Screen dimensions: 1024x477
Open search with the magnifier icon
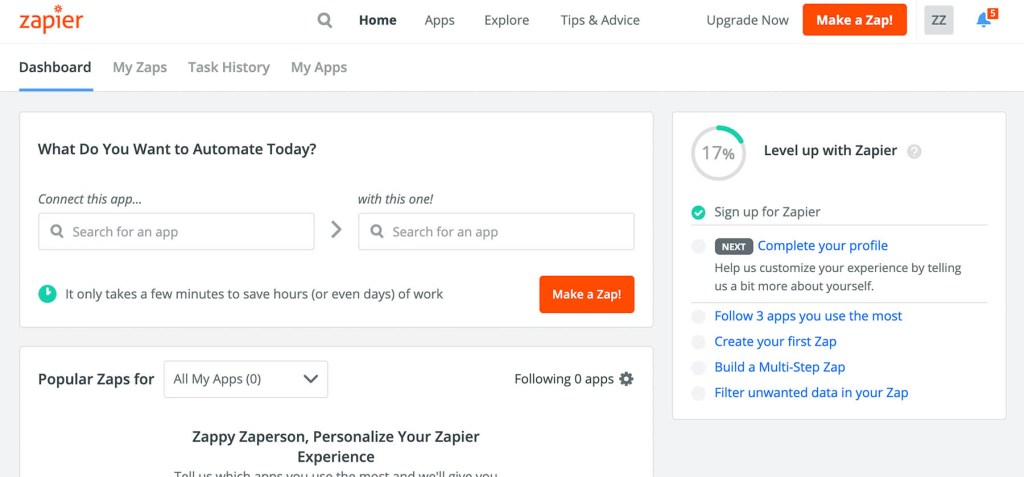tap(325, 20)
